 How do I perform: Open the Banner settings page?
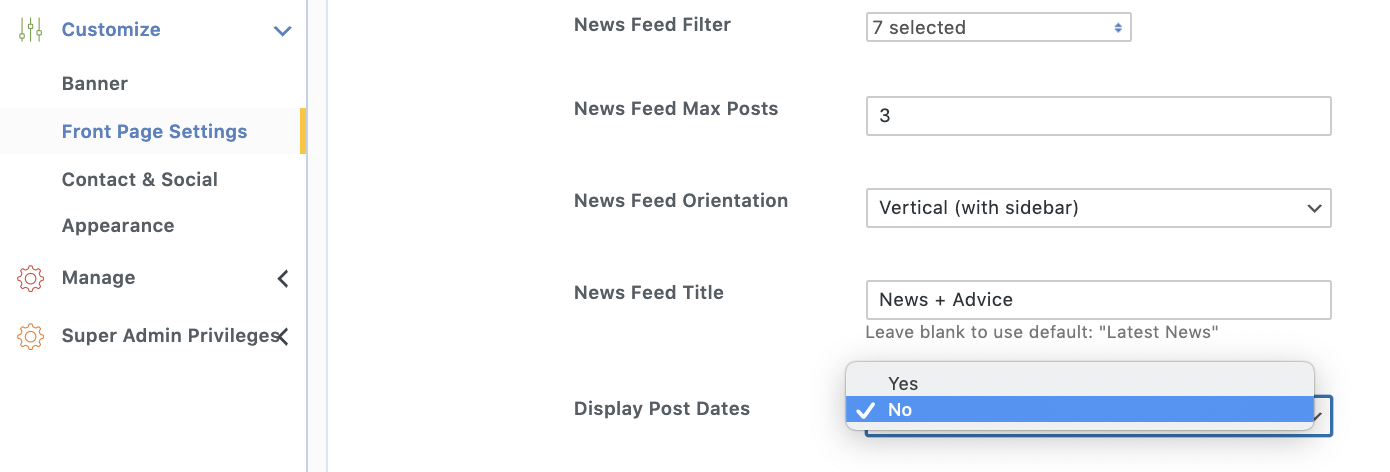(95, 84)
